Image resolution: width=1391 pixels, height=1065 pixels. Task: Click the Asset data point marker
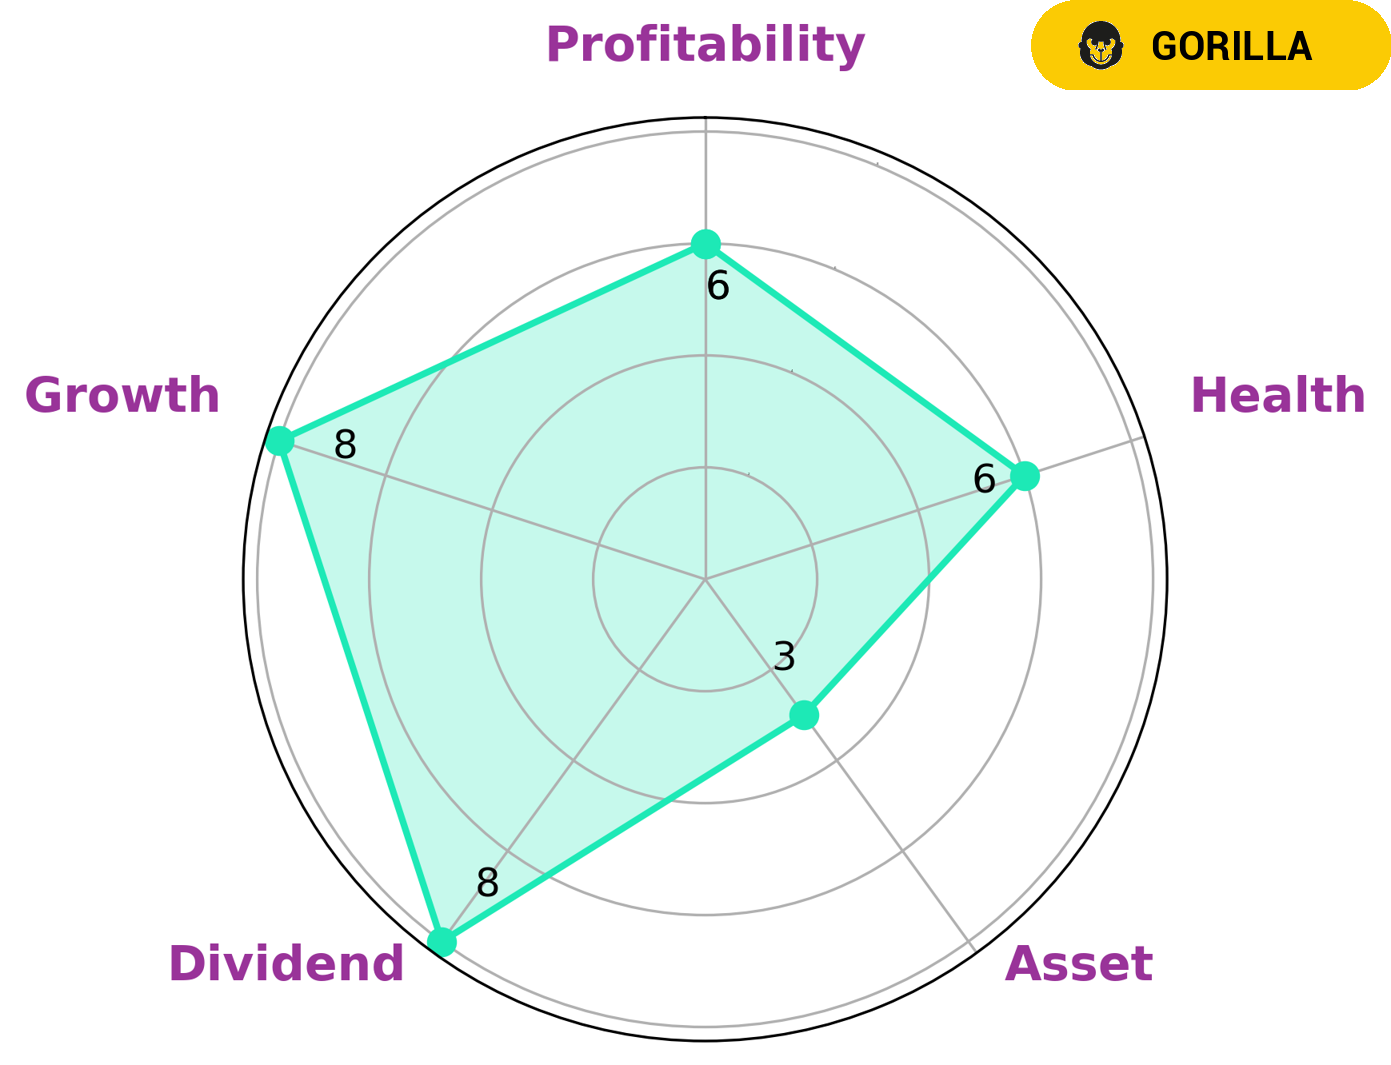804,715
